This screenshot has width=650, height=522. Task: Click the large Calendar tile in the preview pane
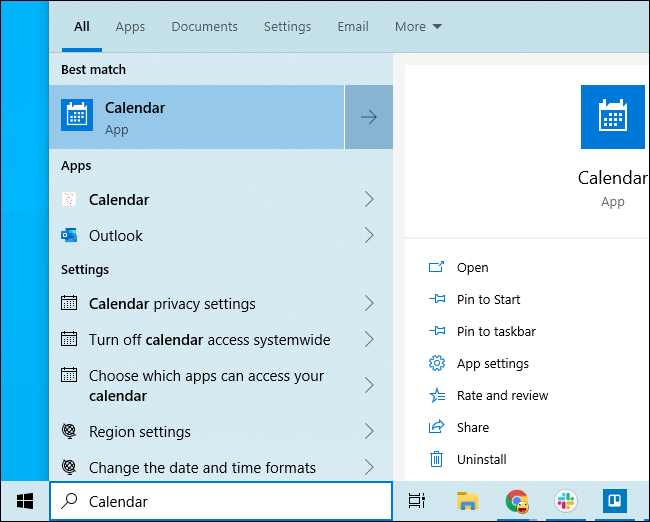pyautogui.click(x=613, y=117)
